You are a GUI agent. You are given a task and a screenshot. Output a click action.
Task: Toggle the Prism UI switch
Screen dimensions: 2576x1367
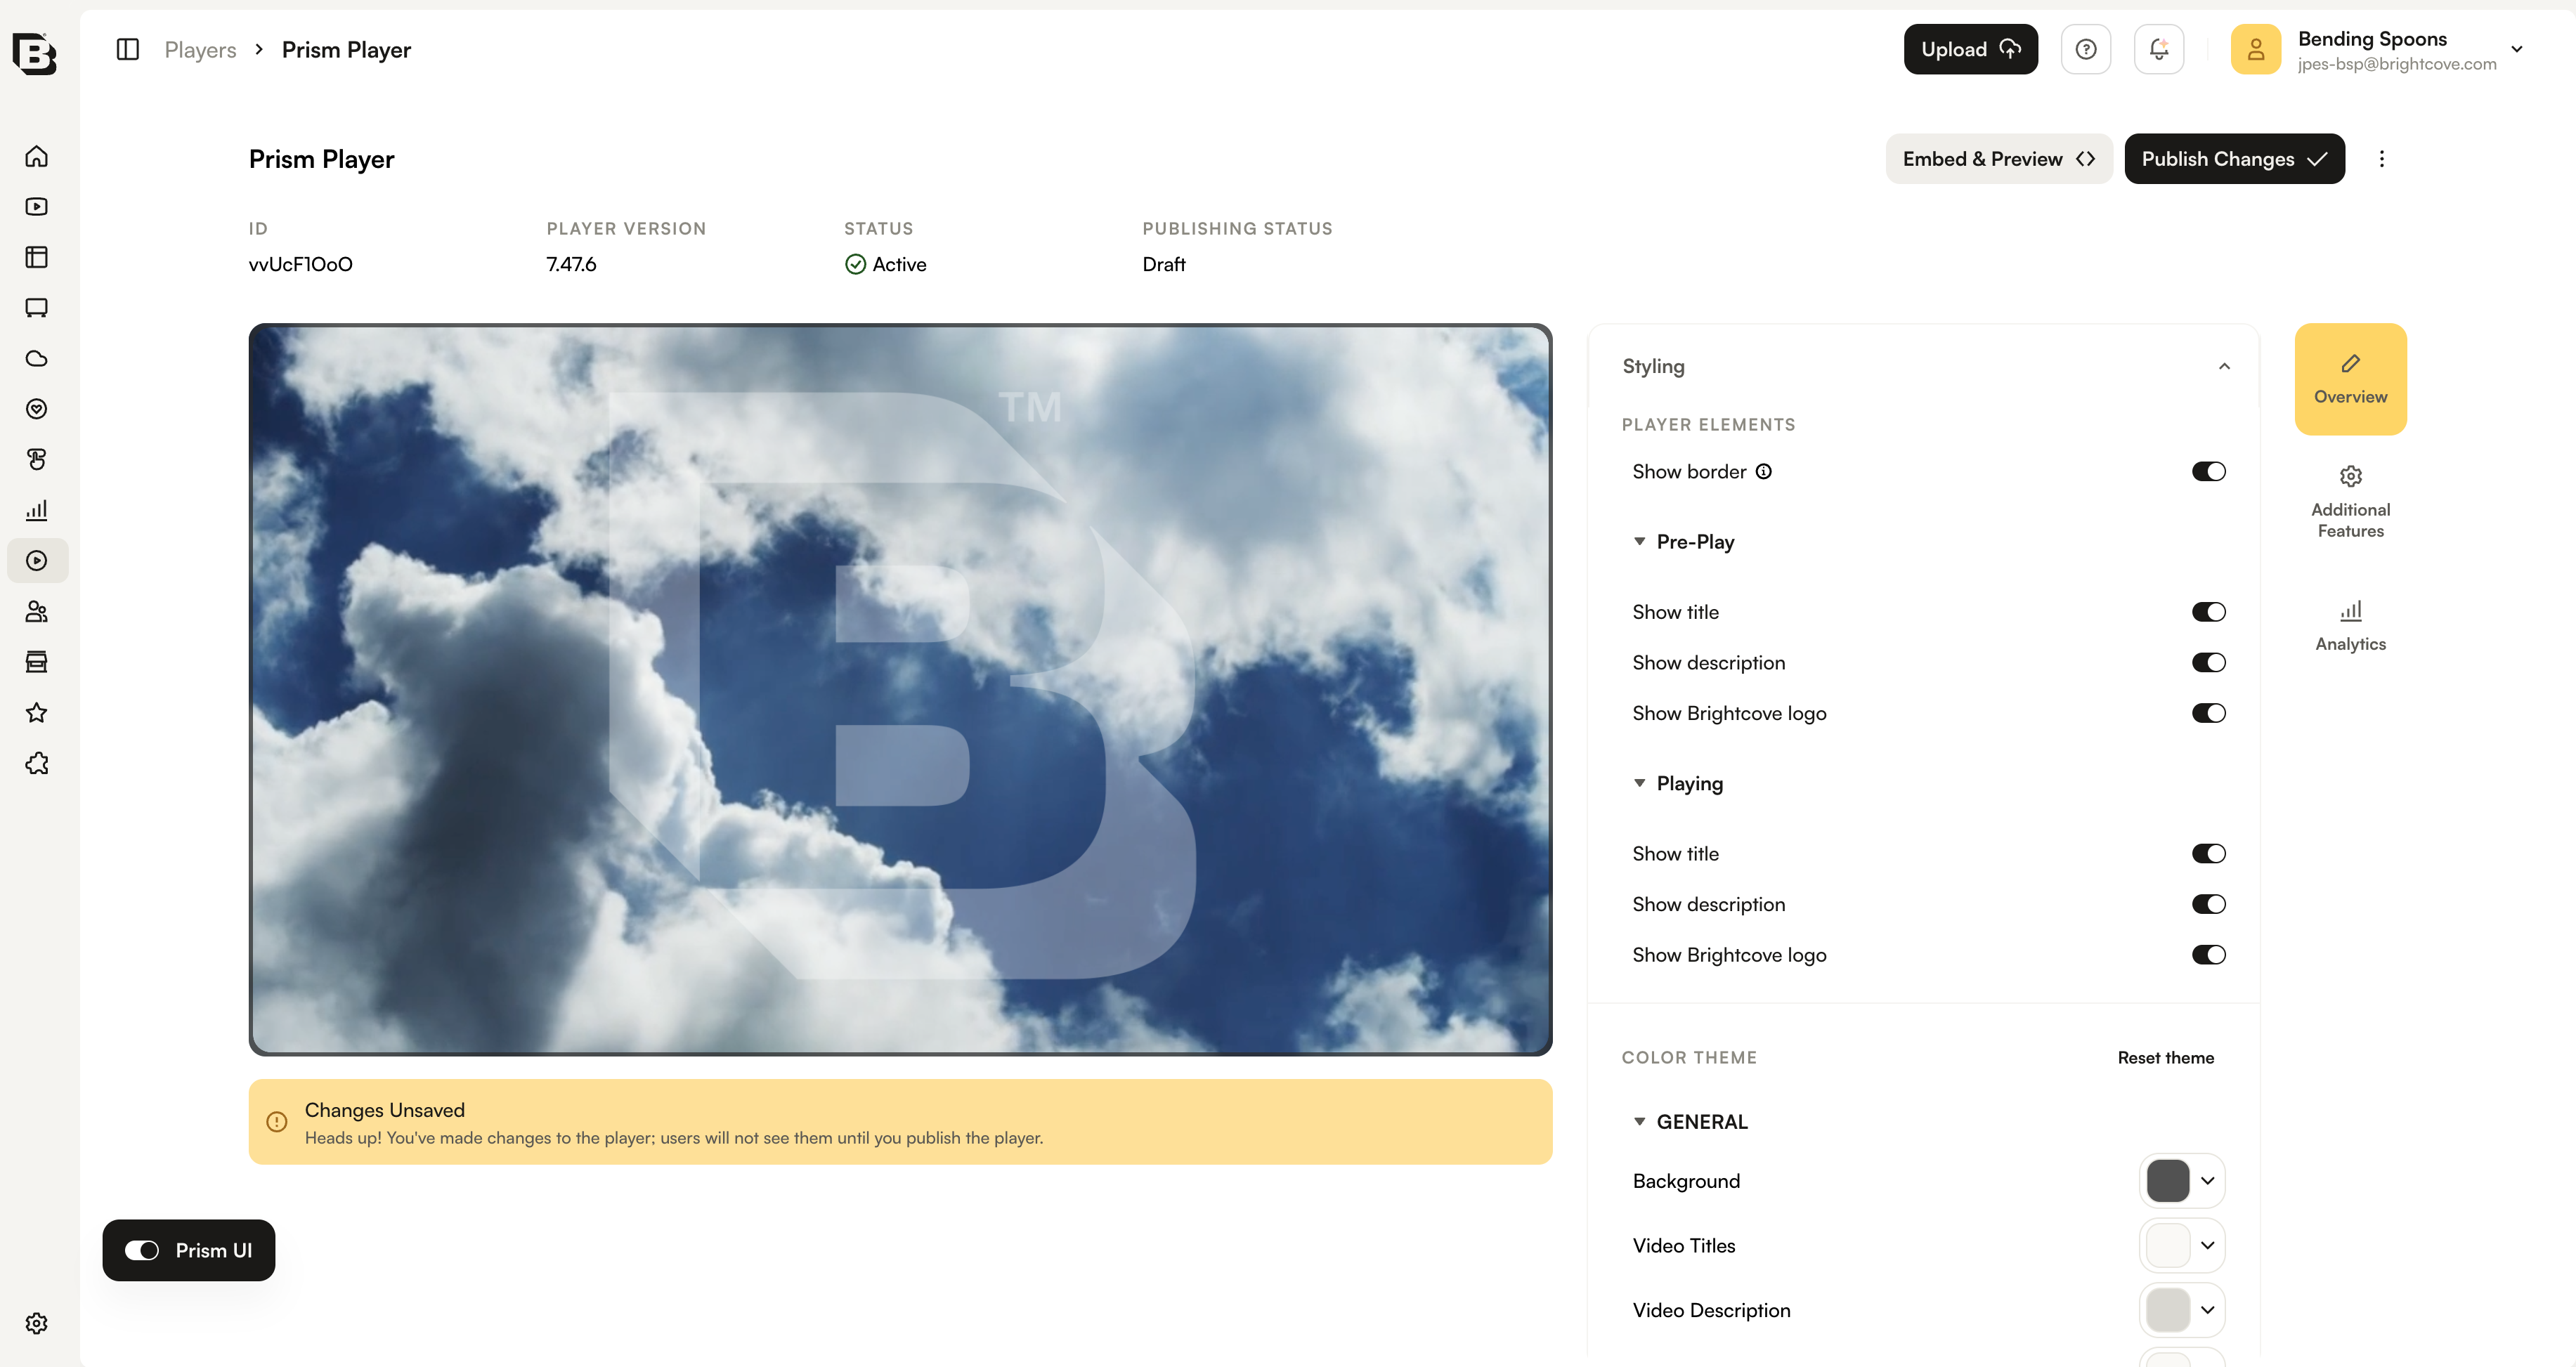[142, 1251]
